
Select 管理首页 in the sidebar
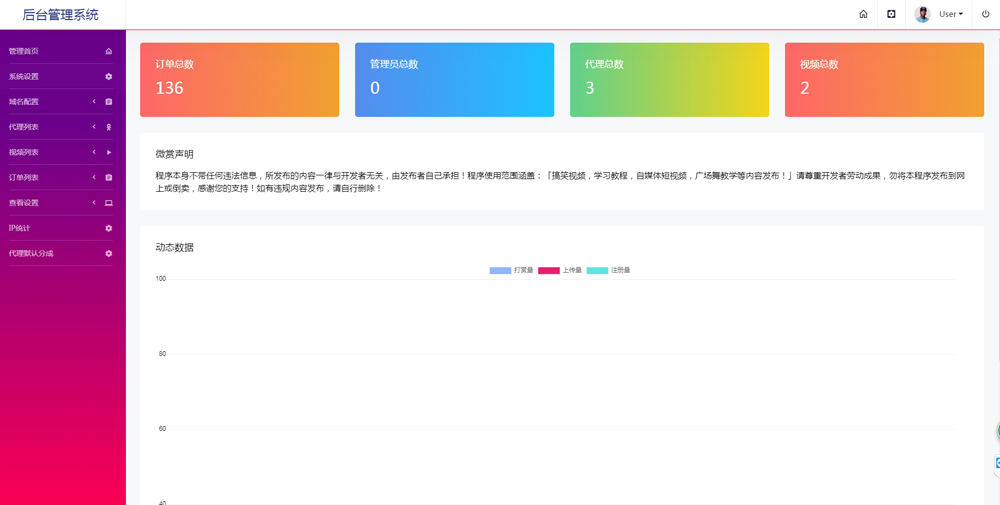point(24,51)
